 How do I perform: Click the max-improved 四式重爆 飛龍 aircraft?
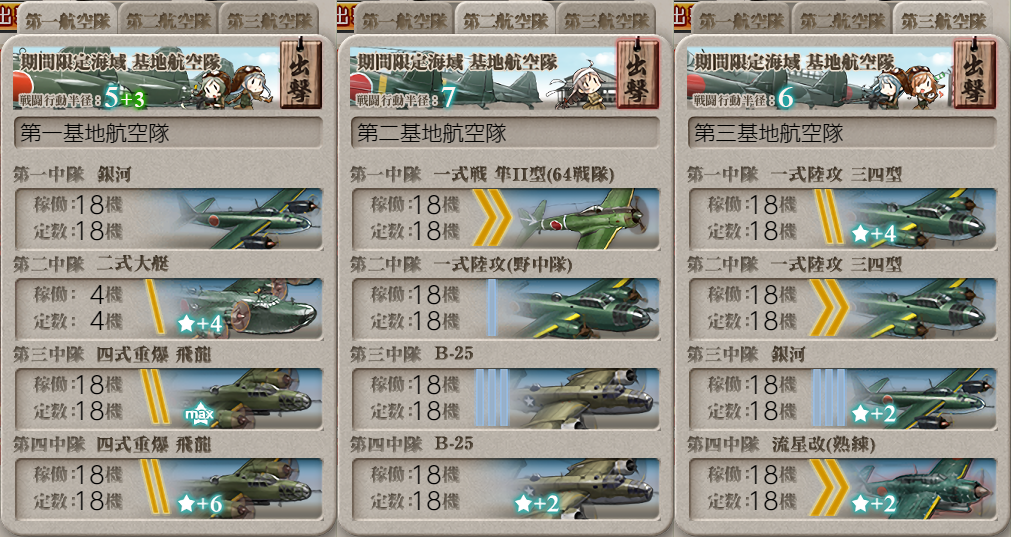coord(168,398)
